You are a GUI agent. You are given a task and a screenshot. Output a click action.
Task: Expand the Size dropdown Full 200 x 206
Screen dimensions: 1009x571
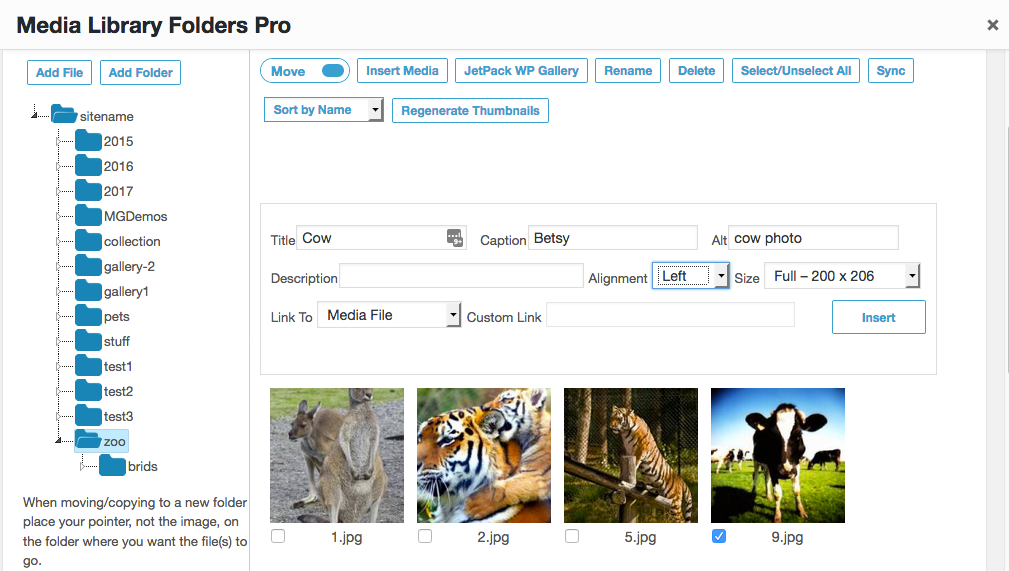842,276
